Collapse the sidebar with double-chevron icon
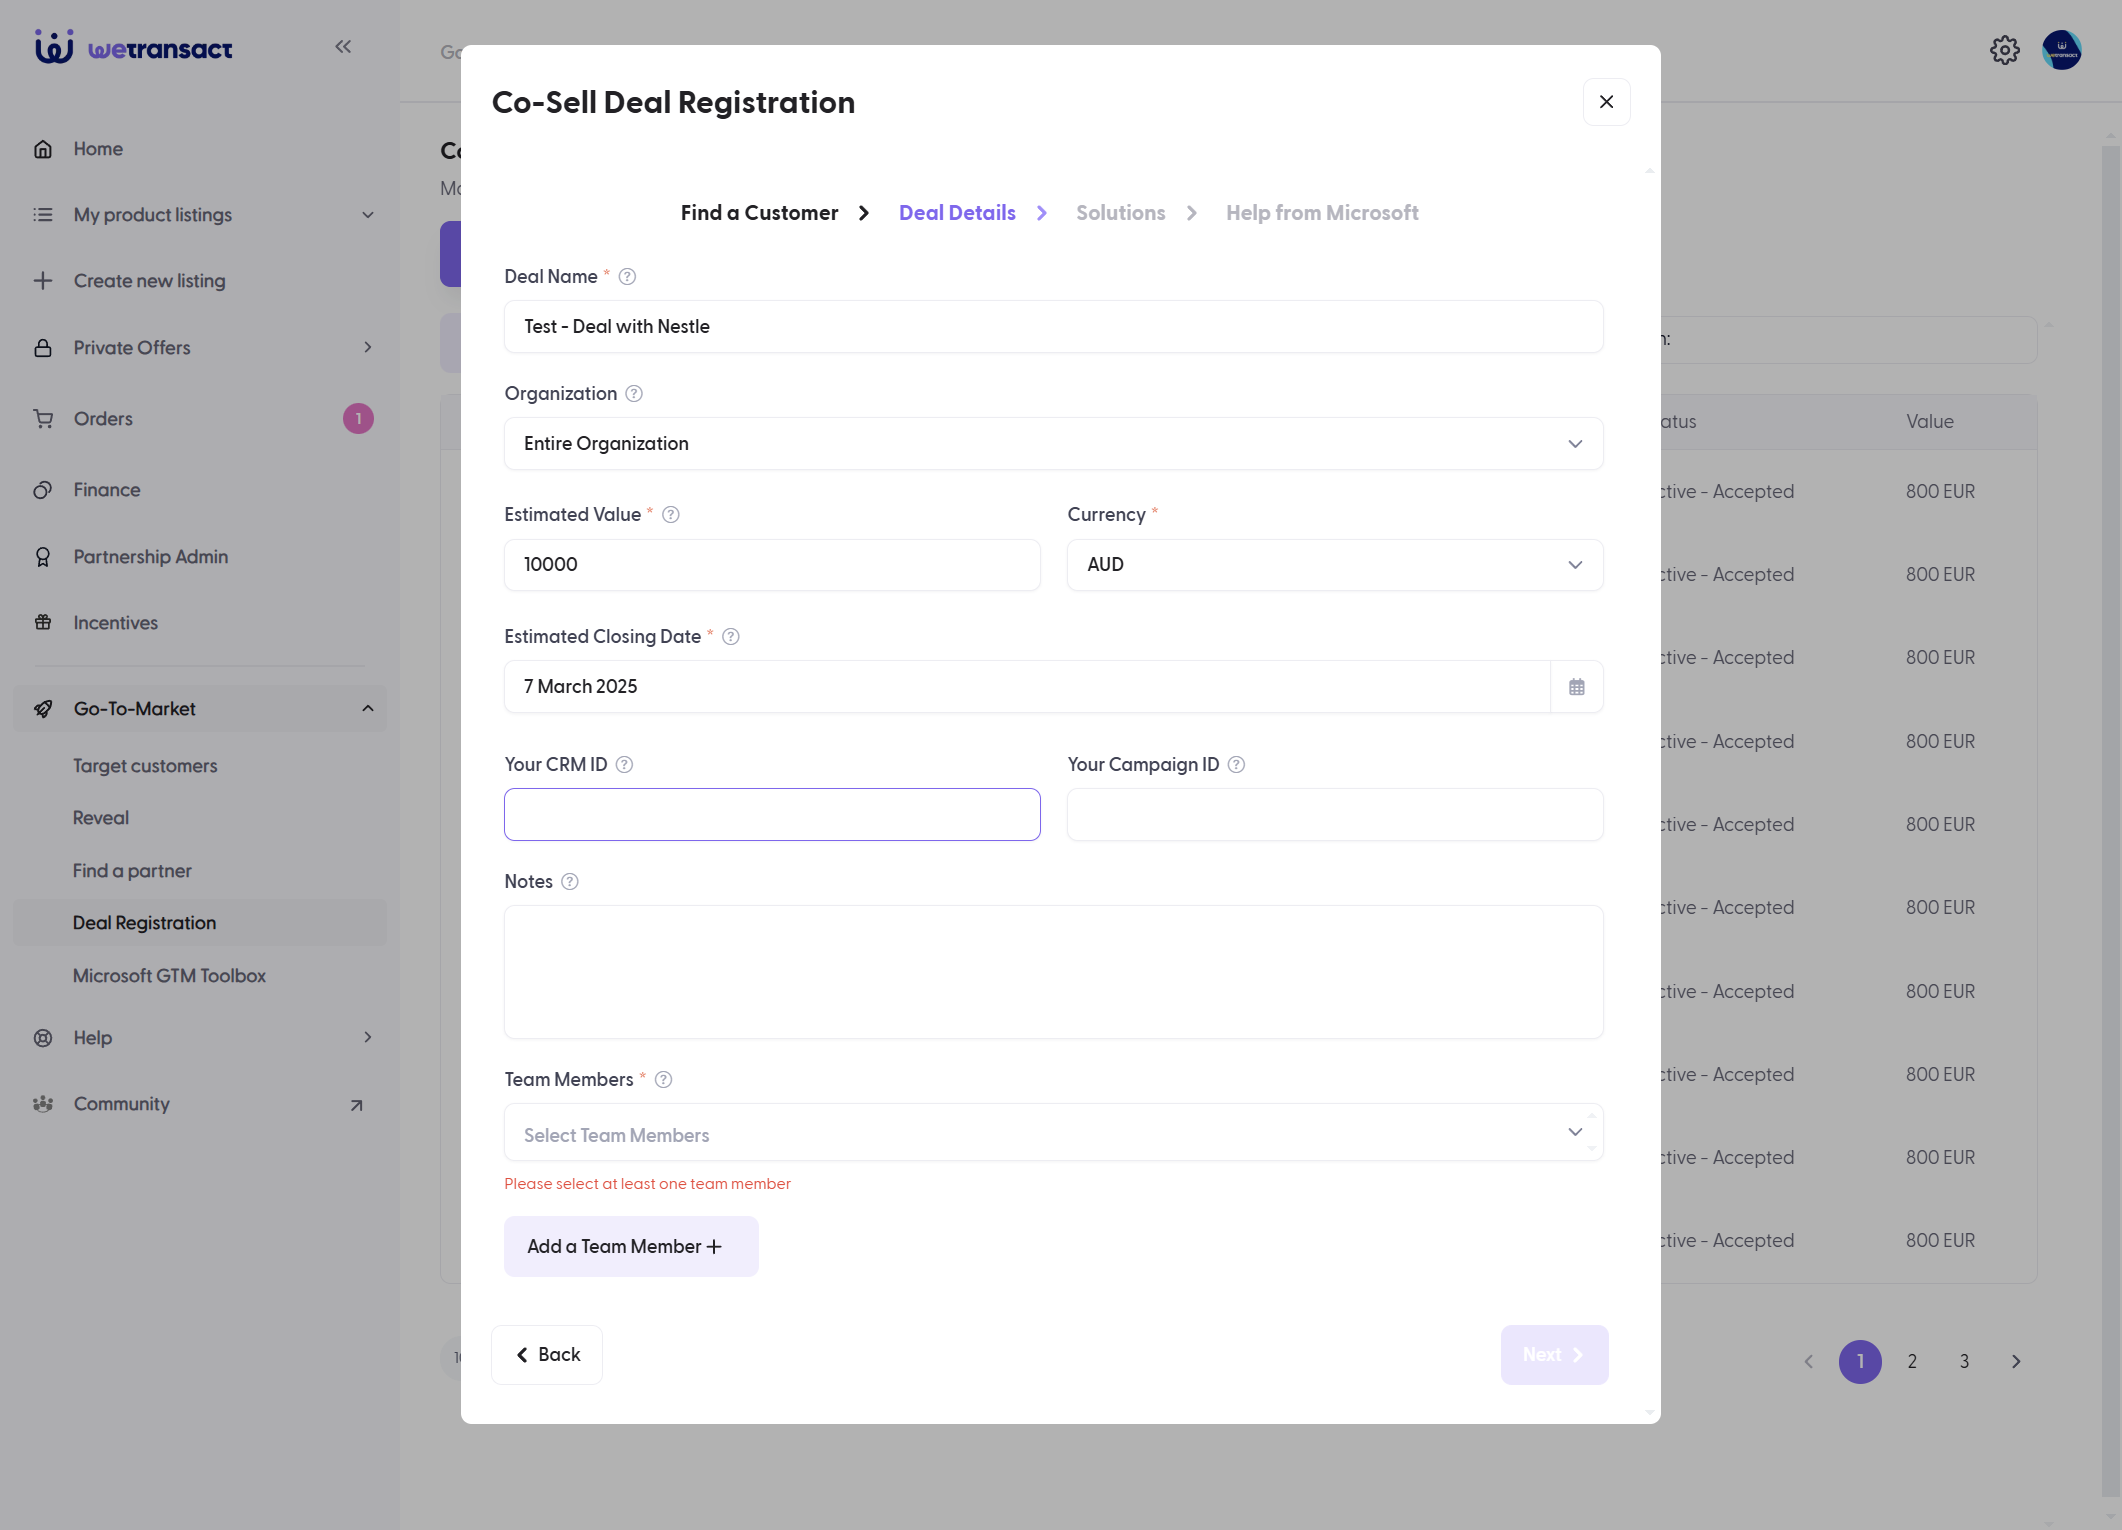This screenshot has height=1530, width=2122. coord(343,46)
